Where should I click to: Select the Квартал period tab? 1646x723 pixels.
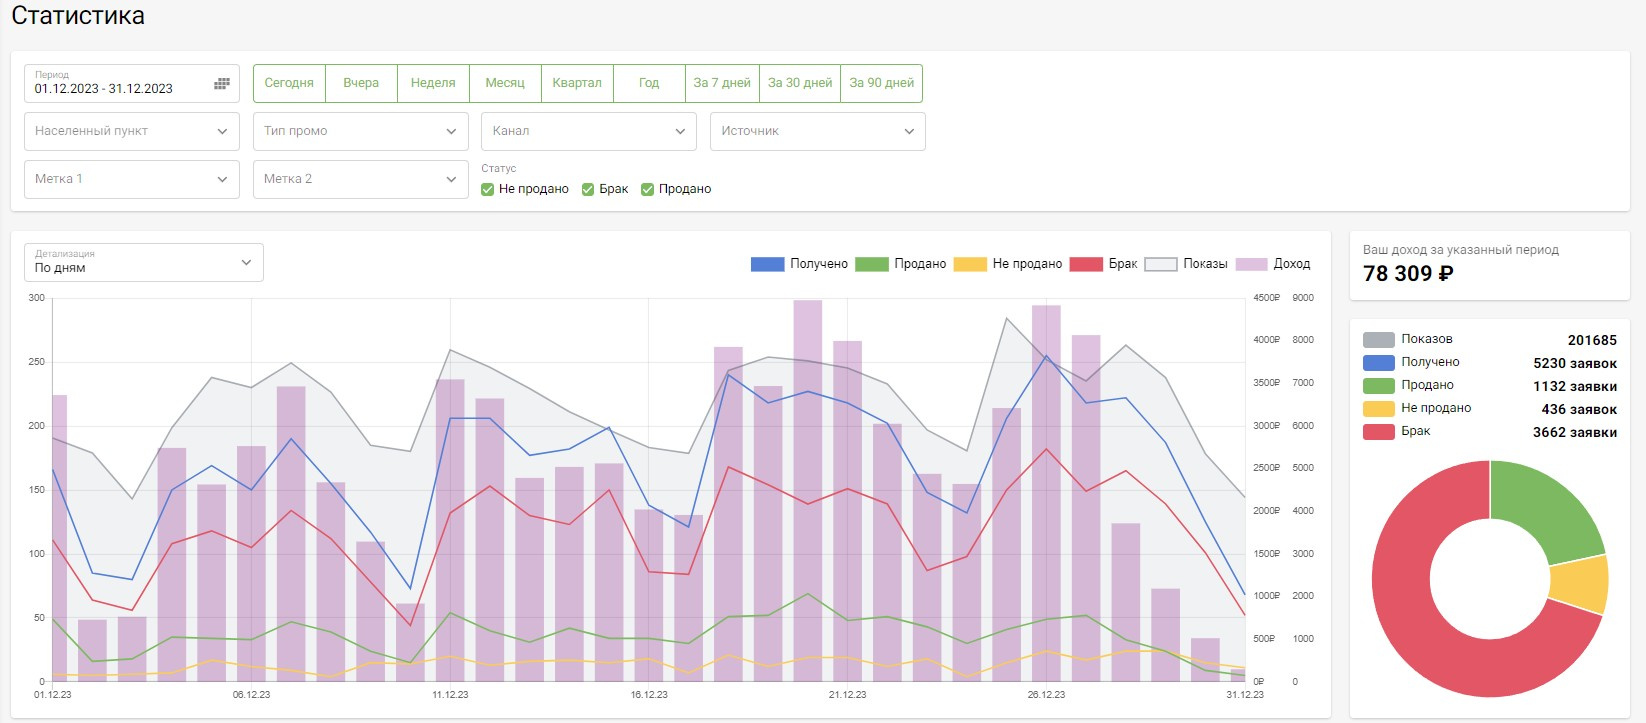click(577, 83)
